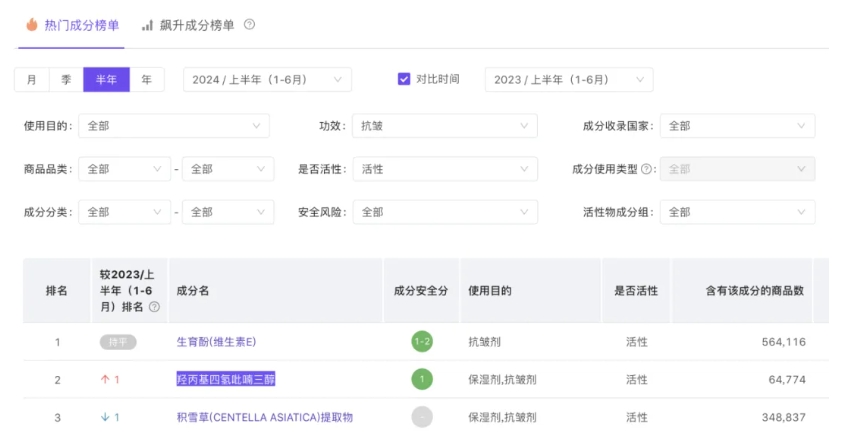Select 季 time period
Image resolution: width=841 pixels, height=442 pixels.
click(66, 79)
